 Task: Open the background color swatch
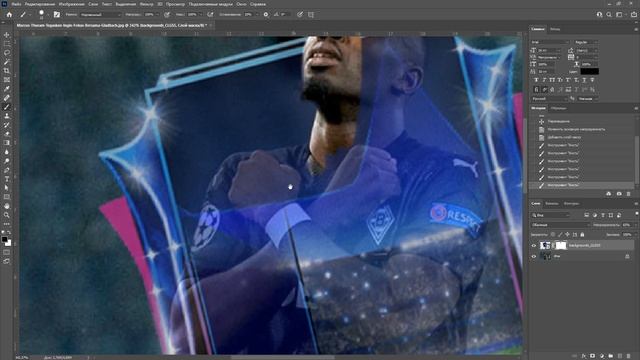click(x=8, y=243)
